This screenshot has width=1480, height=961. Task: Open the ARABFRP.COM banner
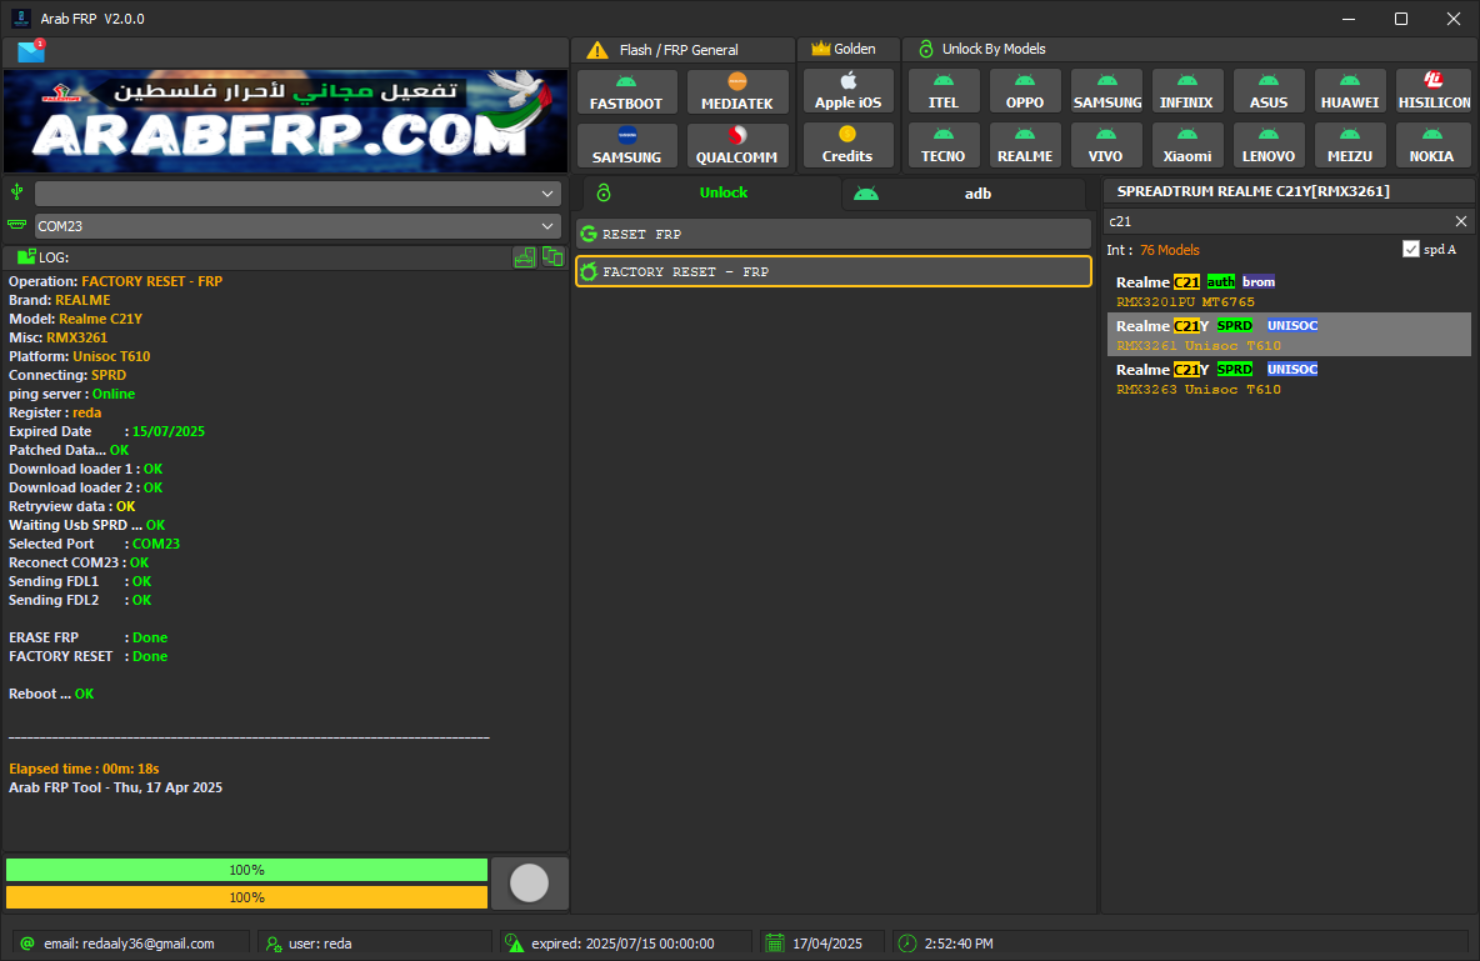[x=286, y=120]
